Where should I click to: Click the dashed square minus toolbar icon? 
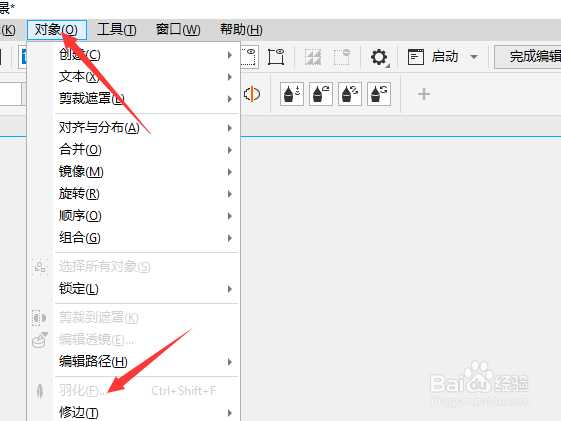342,57
